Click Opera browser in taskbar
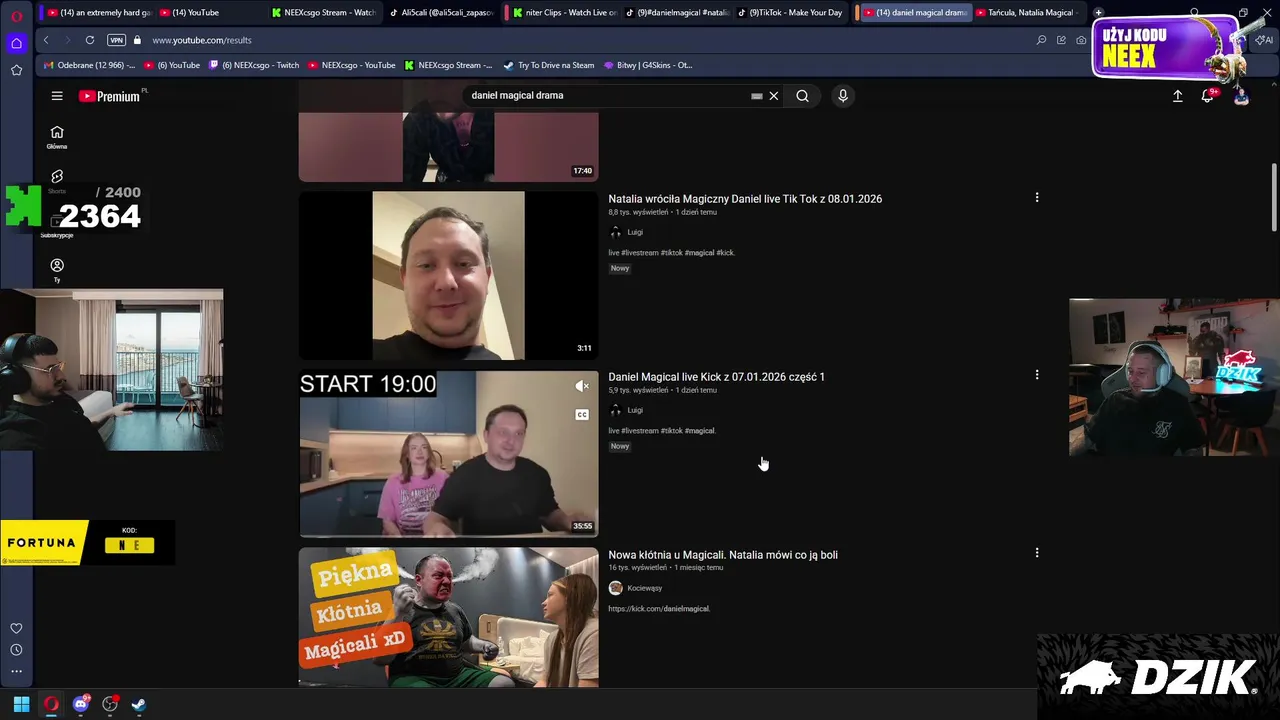 pos(51,704)
